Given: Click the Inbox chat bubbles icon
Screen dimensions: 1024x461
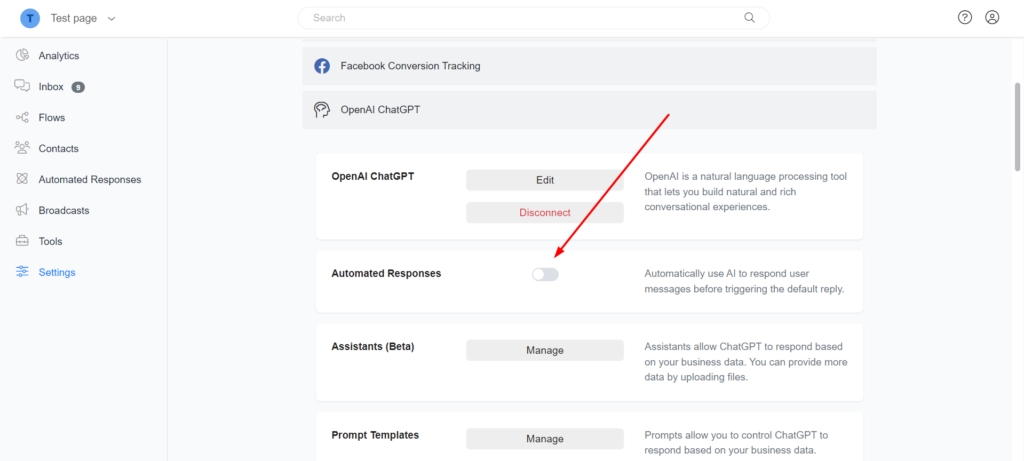Looking at the screenshot, I should [x=22, y=87].
